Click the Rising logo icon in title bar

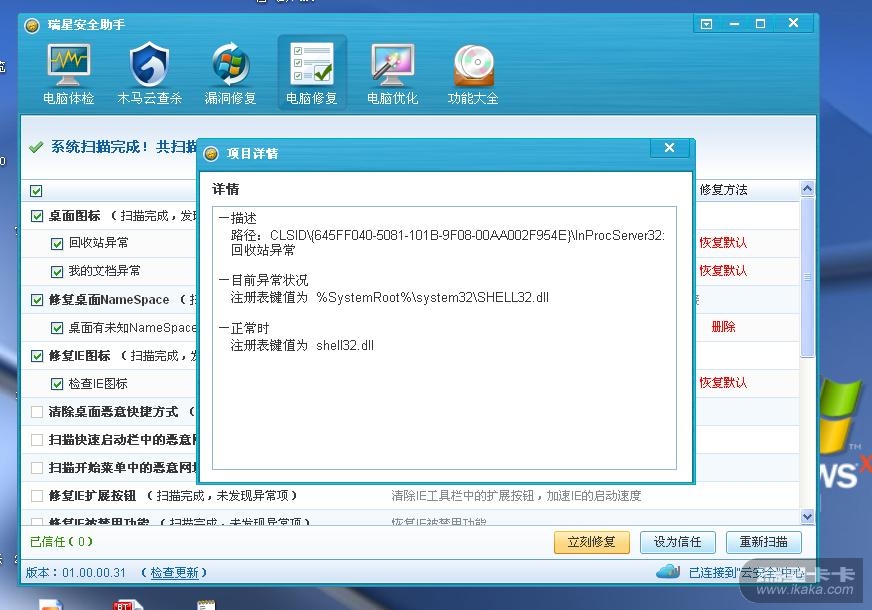pos(32,26)
